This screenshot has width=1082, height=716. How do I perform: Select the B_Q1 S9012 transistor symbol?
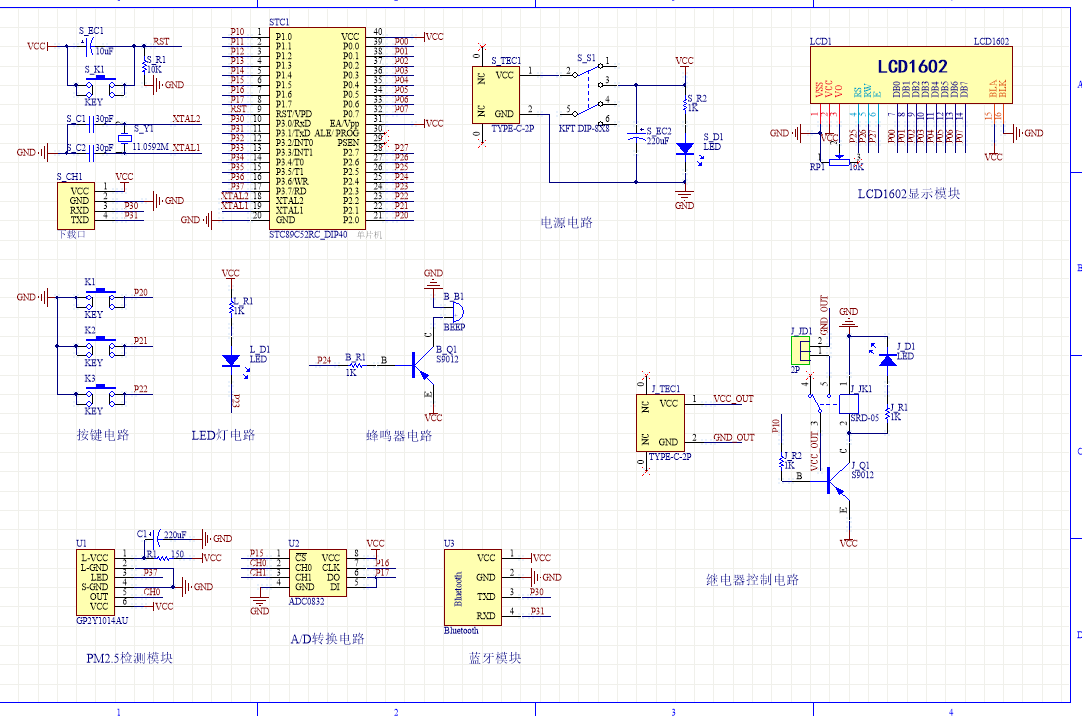click(422, 366)
